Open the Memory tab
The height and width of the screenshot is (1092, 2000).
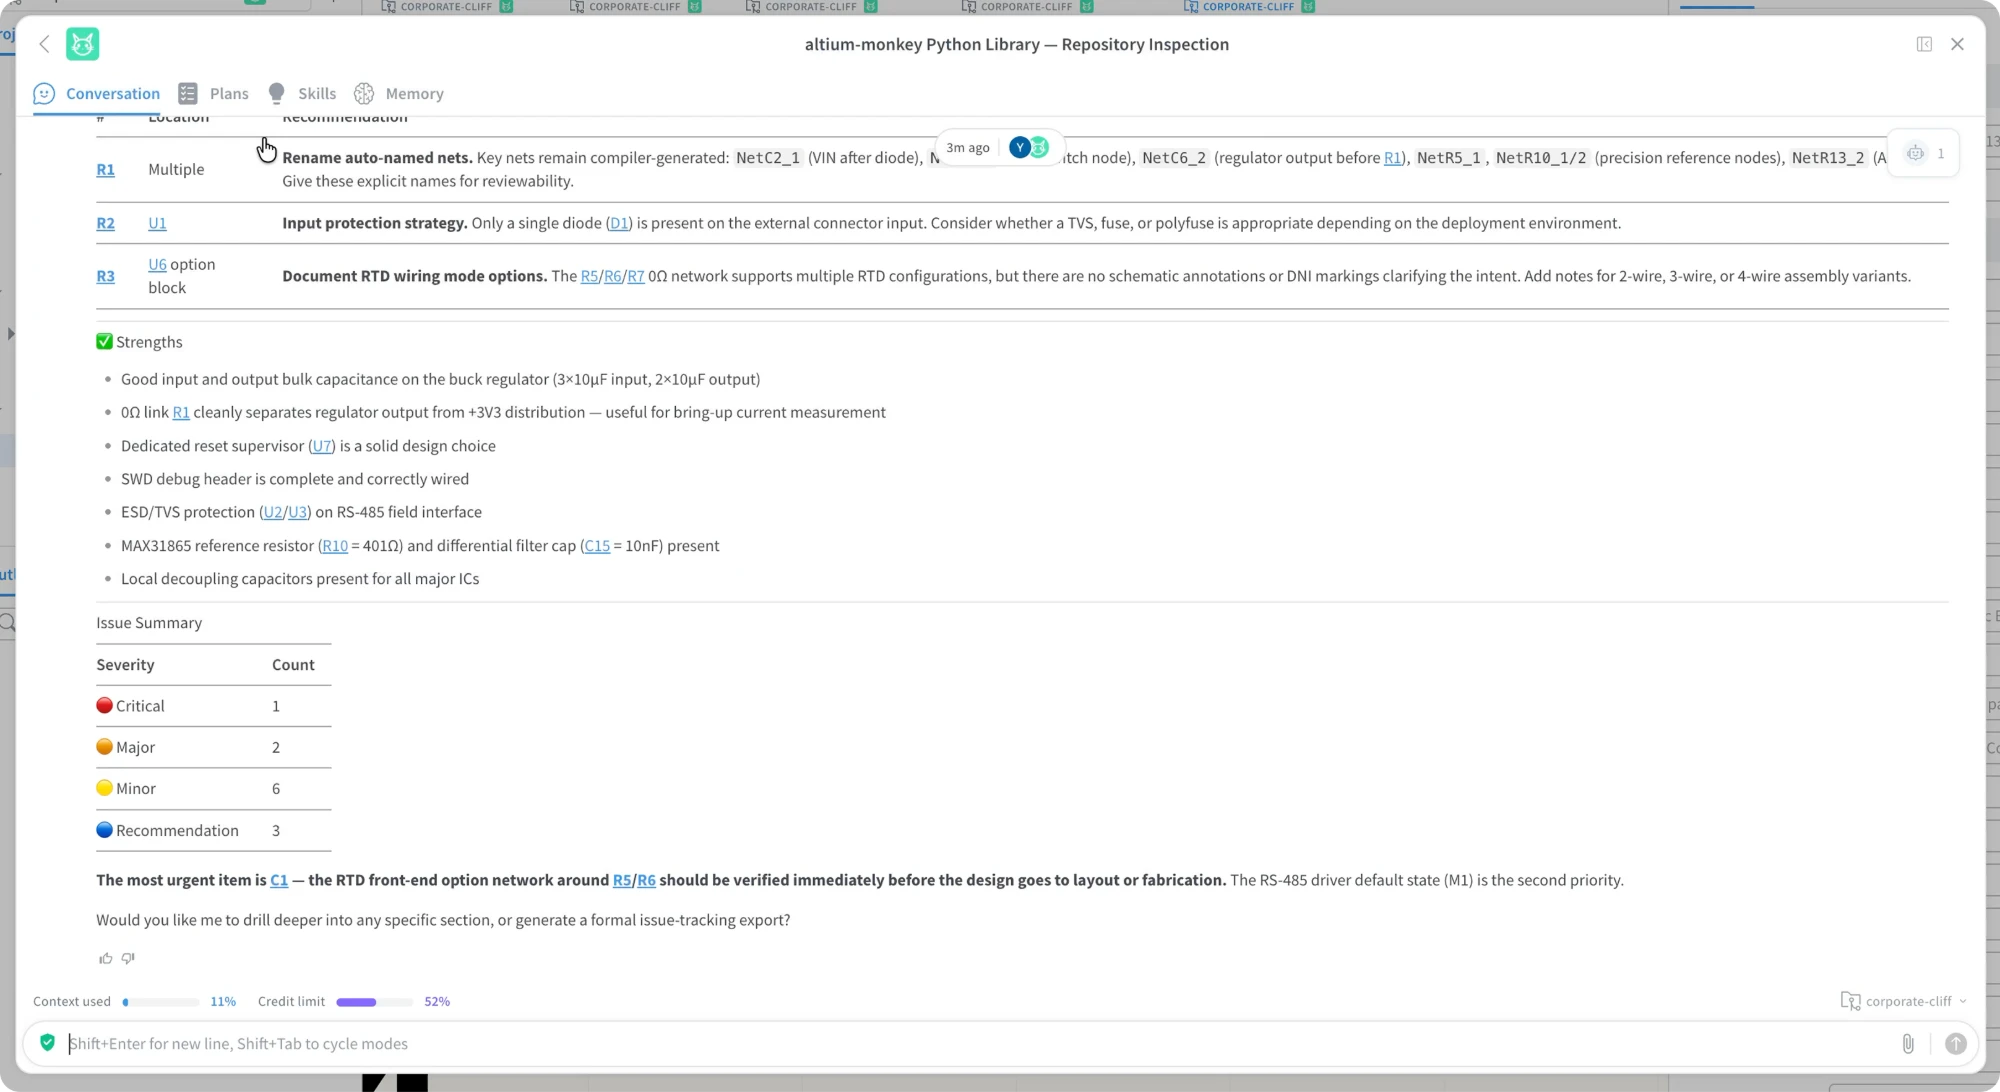[x=399, y=93]
